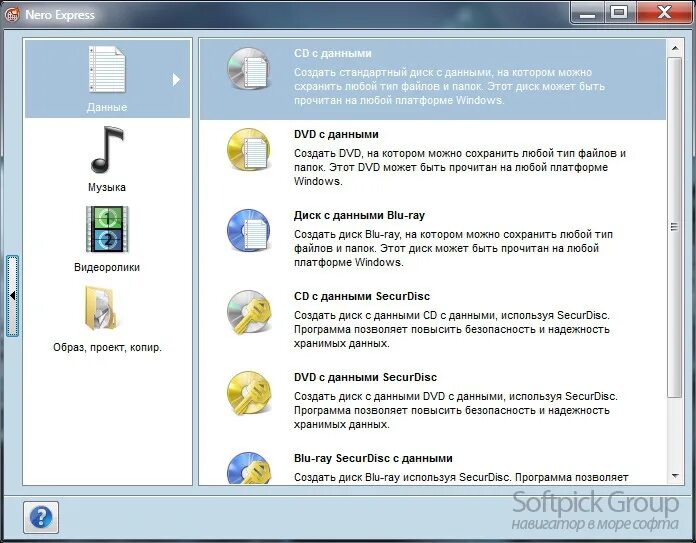The height and width of the screenshot is (543, 696).
Task: Open the Музыка music note icon
Action: [107, 150]
